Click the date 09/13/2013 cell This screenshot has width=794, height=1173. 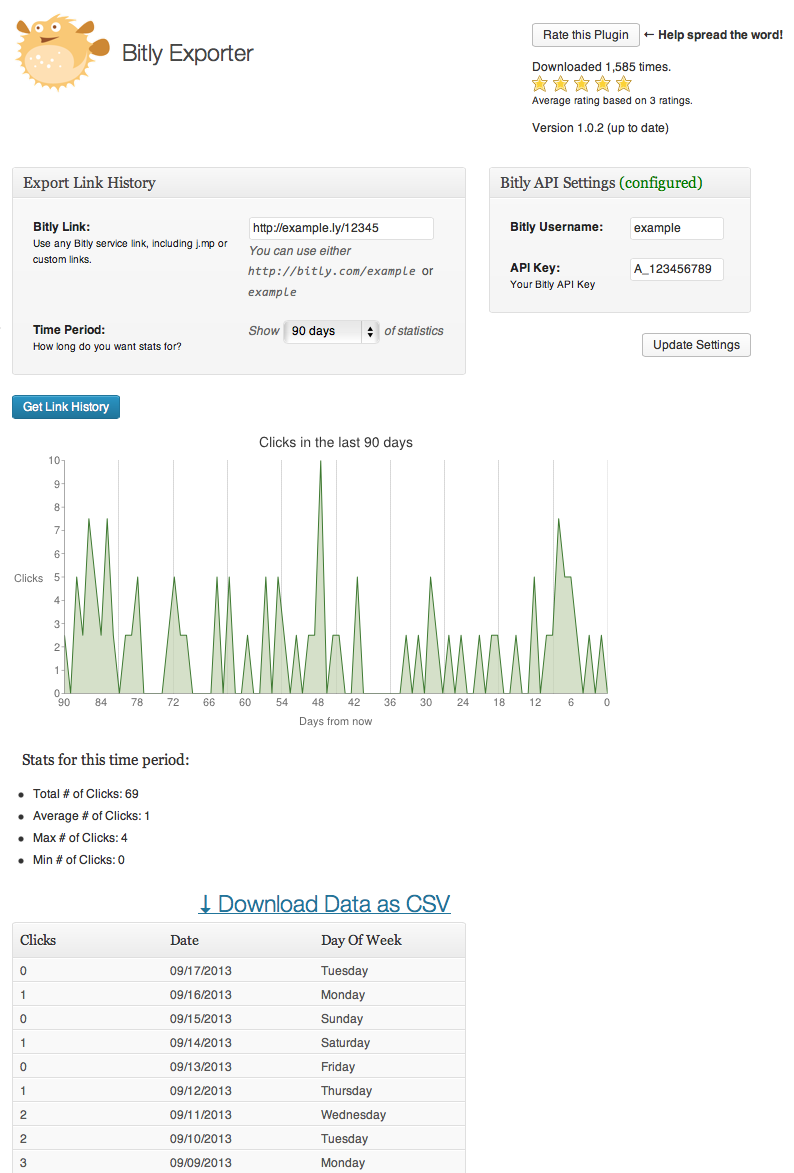[x=201, y=1067]
